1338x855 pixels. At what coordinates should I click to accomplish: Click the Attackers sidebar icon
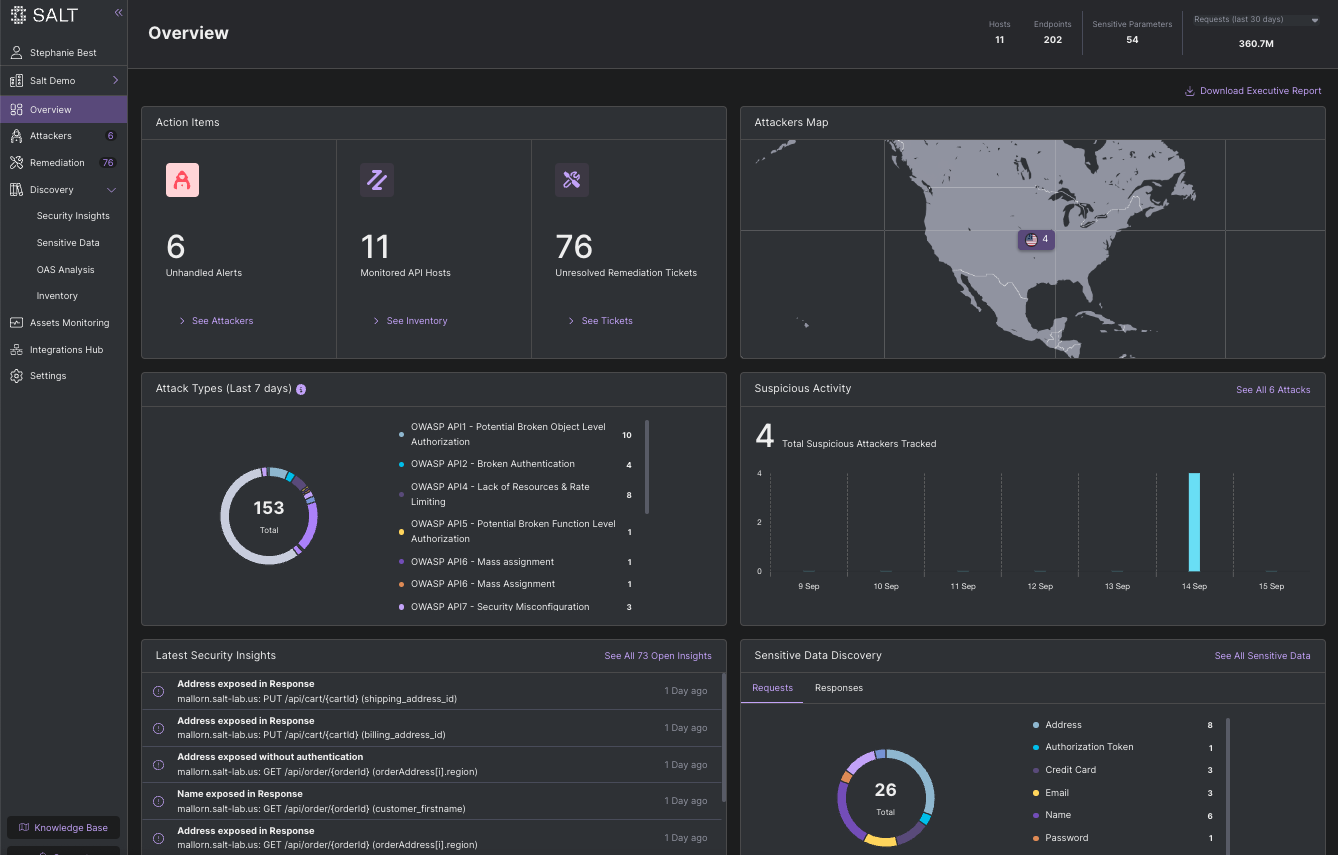tap(17, 136)
